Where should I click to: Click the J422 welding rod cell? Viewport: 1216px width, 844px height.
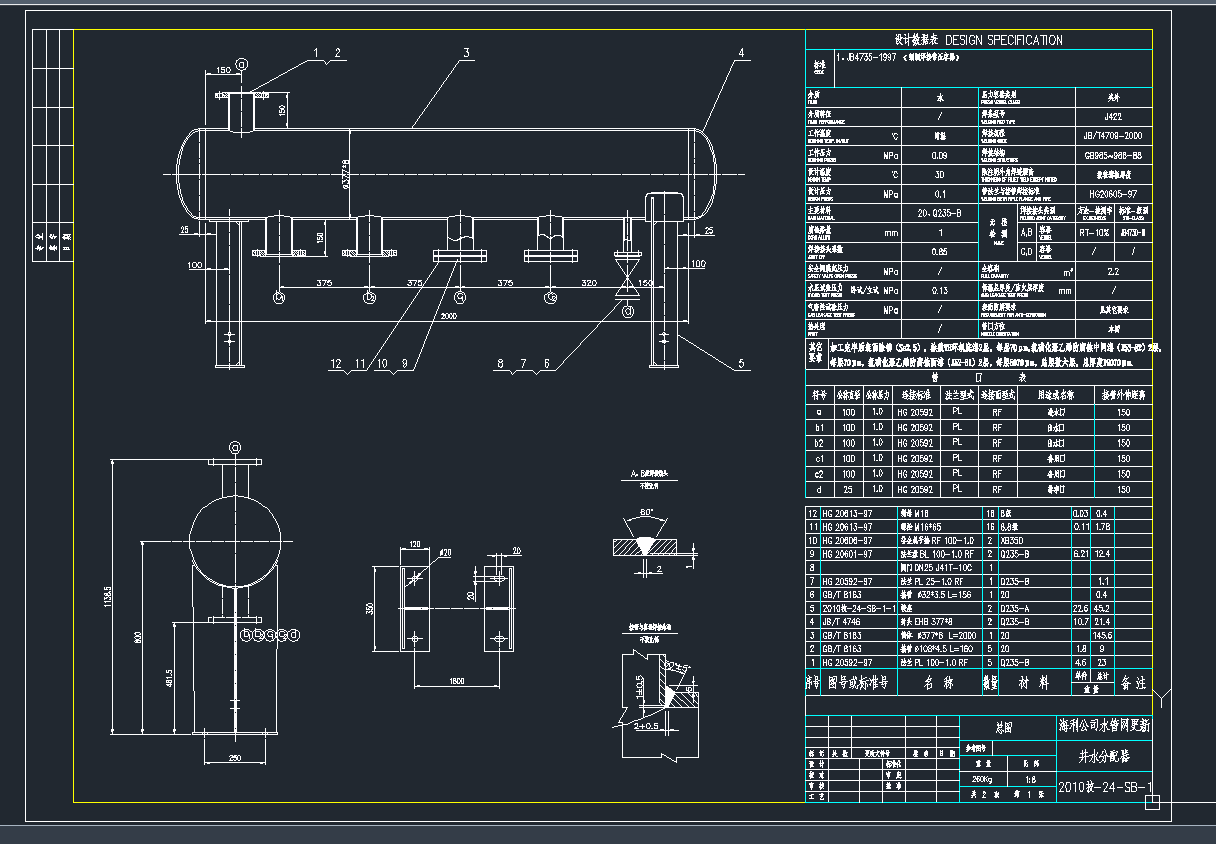tap(1113, 117)
